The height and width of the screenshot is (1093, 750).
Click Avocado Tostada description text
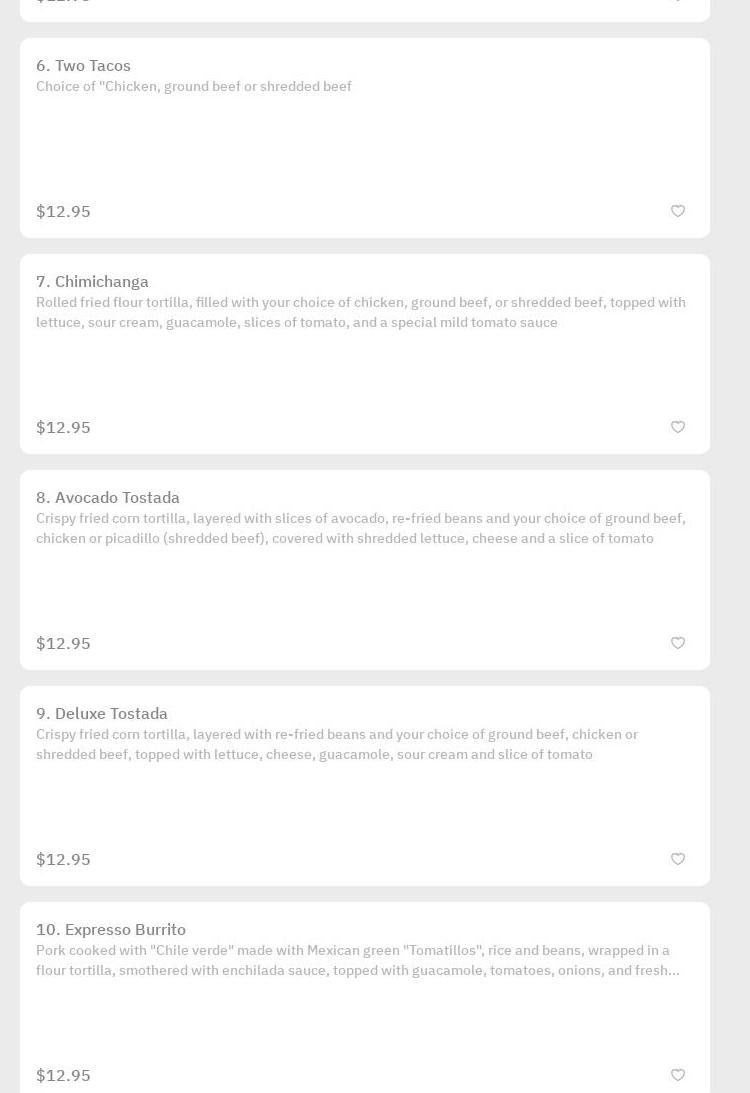(x=360, y=529)
